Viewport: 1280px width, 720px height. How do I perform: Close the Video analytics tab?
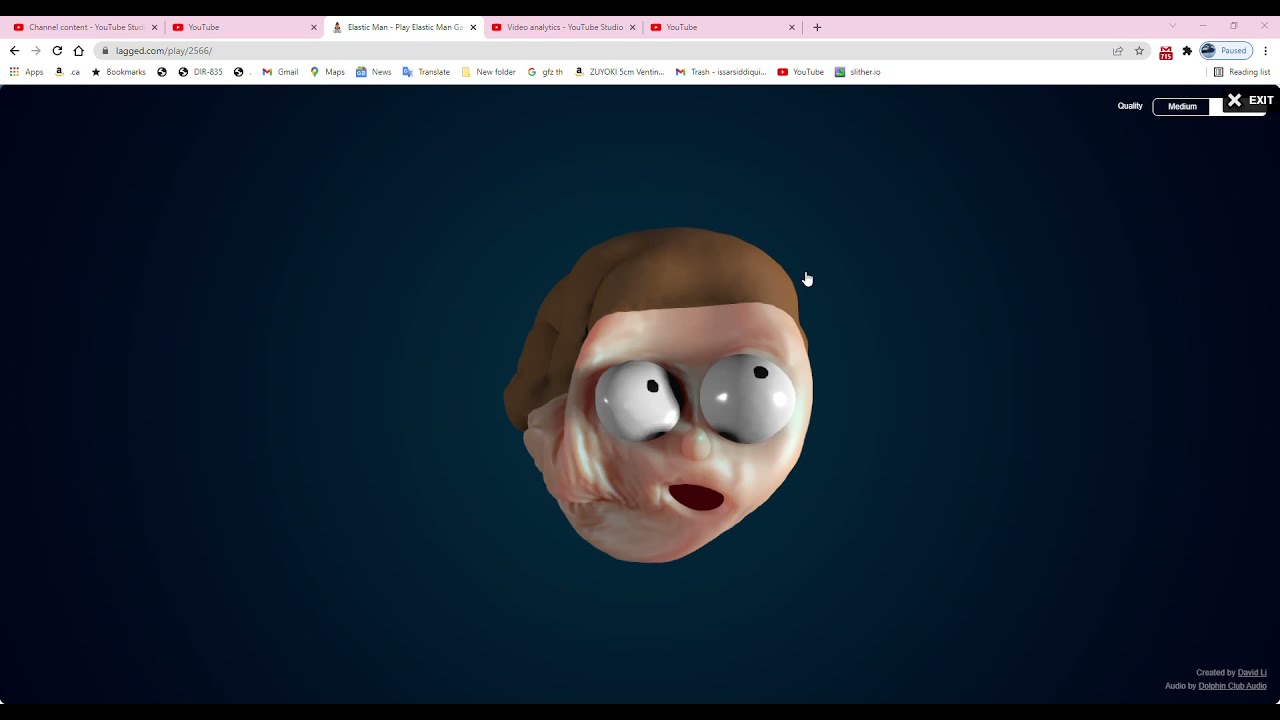pyautogui.click(x=632, y=28)
